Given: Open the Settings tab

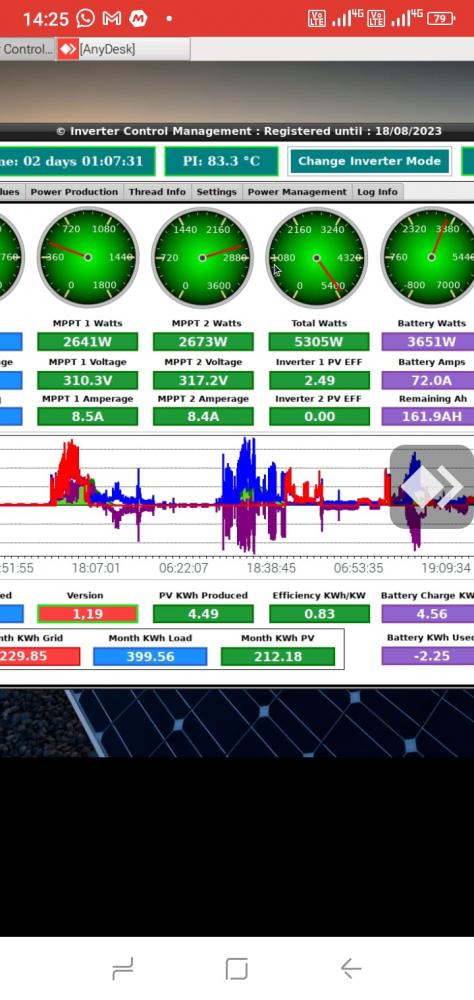Looking at the screenshot, I should click(x=216, y=191).
